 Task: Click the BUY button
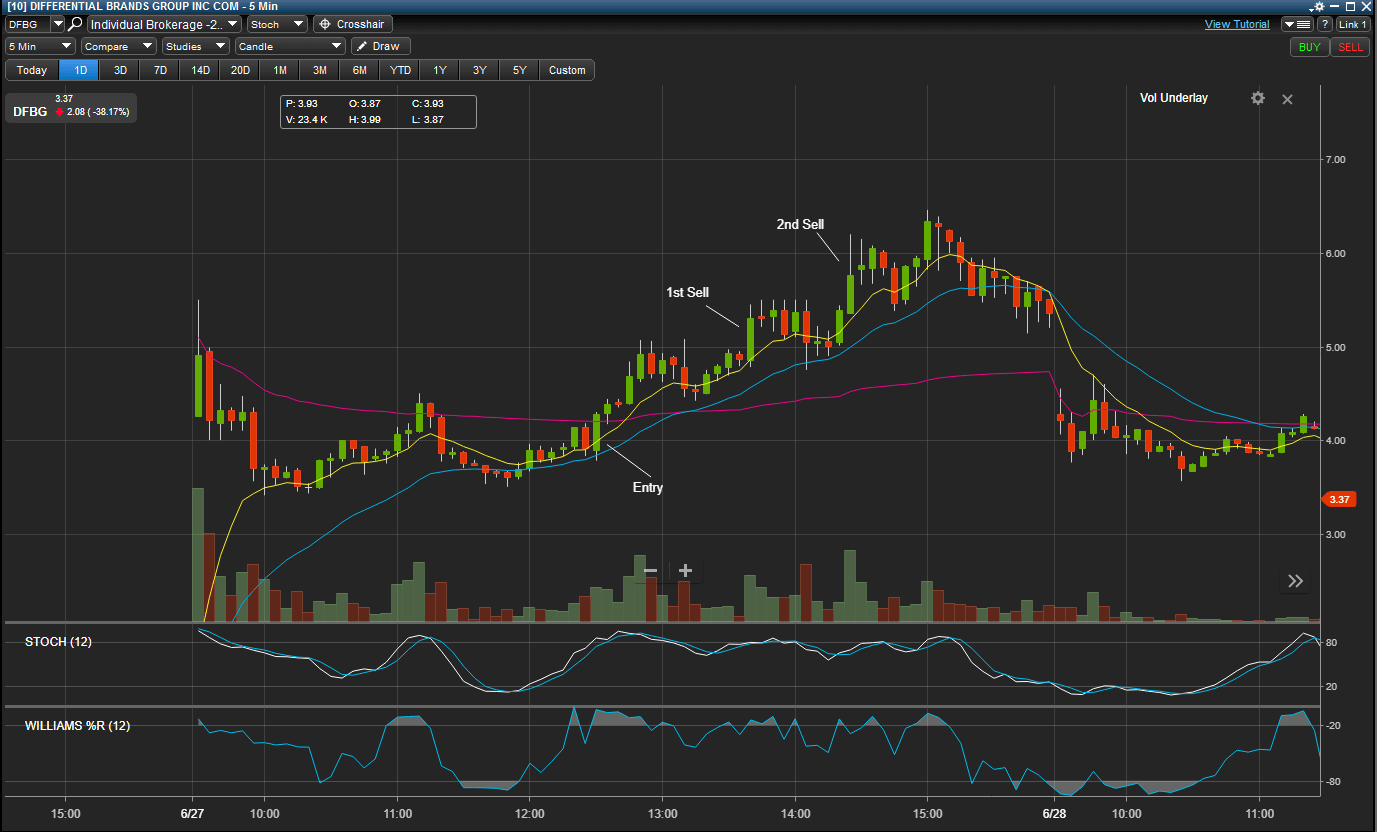pos(1309,46)
